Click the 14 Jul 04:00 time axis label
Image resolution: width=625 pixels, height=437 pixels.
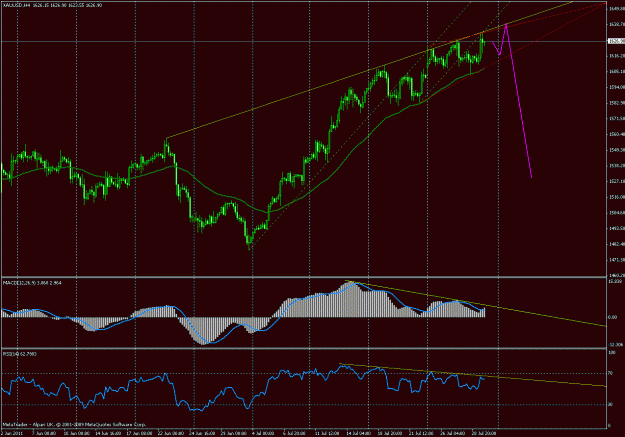click(358, 433)
